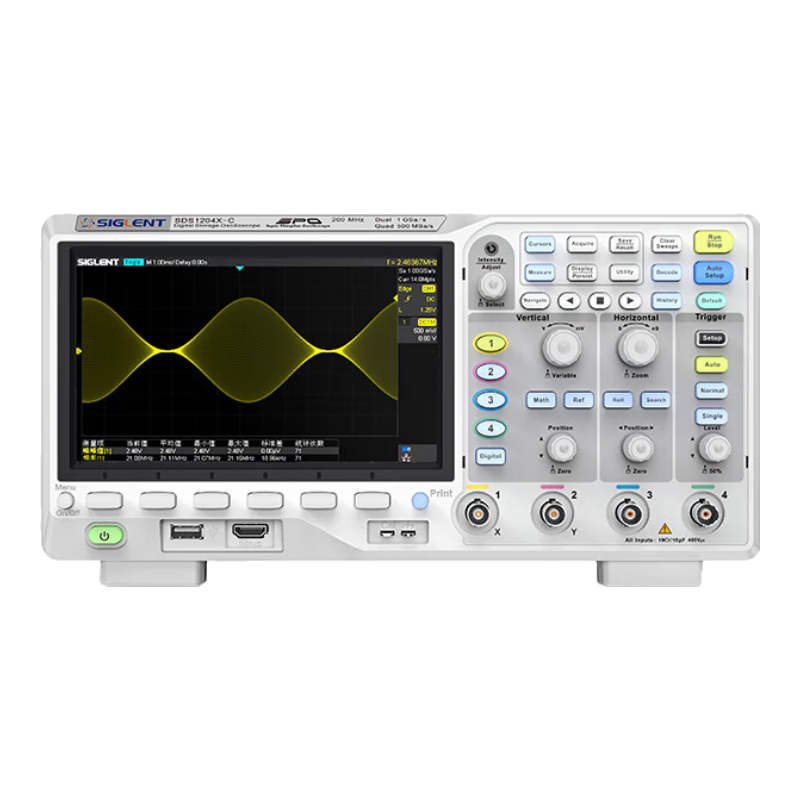Click the Vertical Variable scale knob
Viewport: 800px width, 800px height.
tap(561, 347)
